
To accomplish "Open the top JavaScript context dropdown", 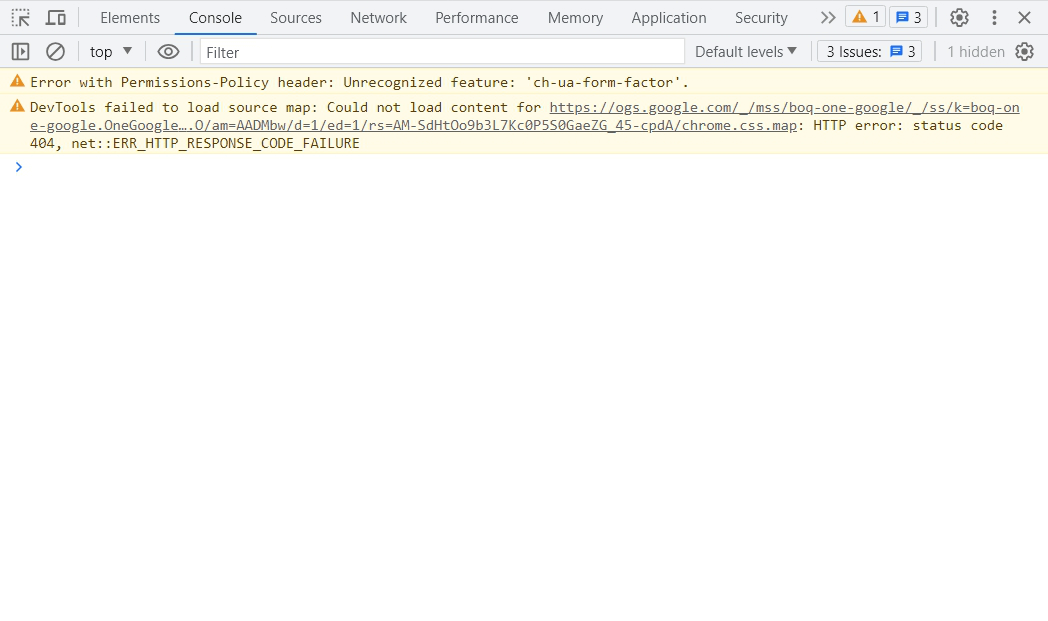I will pyautogui.click(x=111, y=51).
